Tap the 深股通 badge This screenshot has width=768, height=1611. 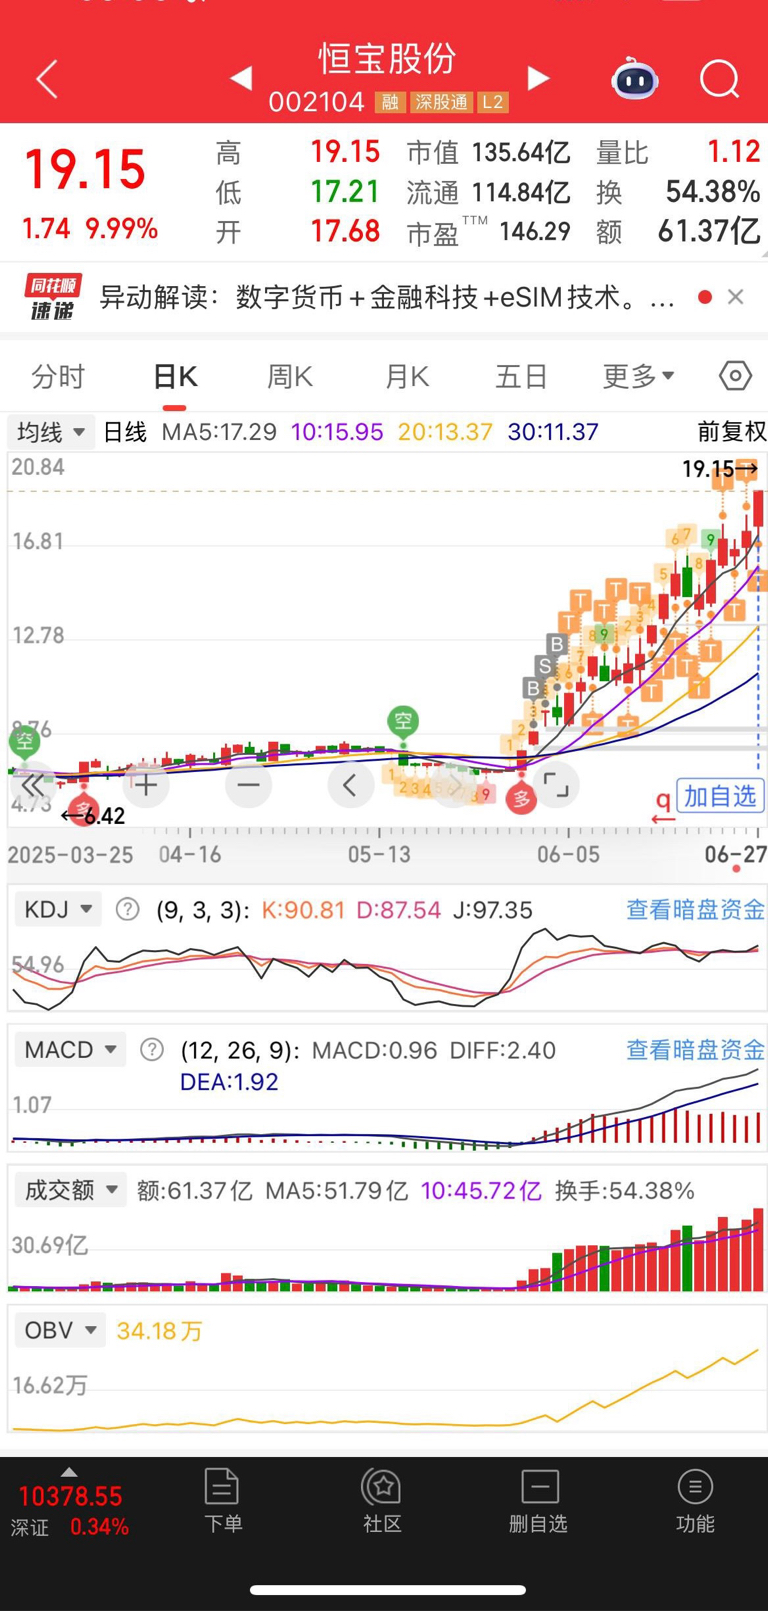(441, 103)
